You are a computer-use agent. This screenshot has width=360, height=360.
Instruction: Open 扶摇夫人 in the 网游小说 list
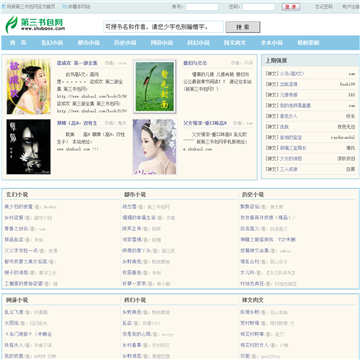(x=14, y=345)
